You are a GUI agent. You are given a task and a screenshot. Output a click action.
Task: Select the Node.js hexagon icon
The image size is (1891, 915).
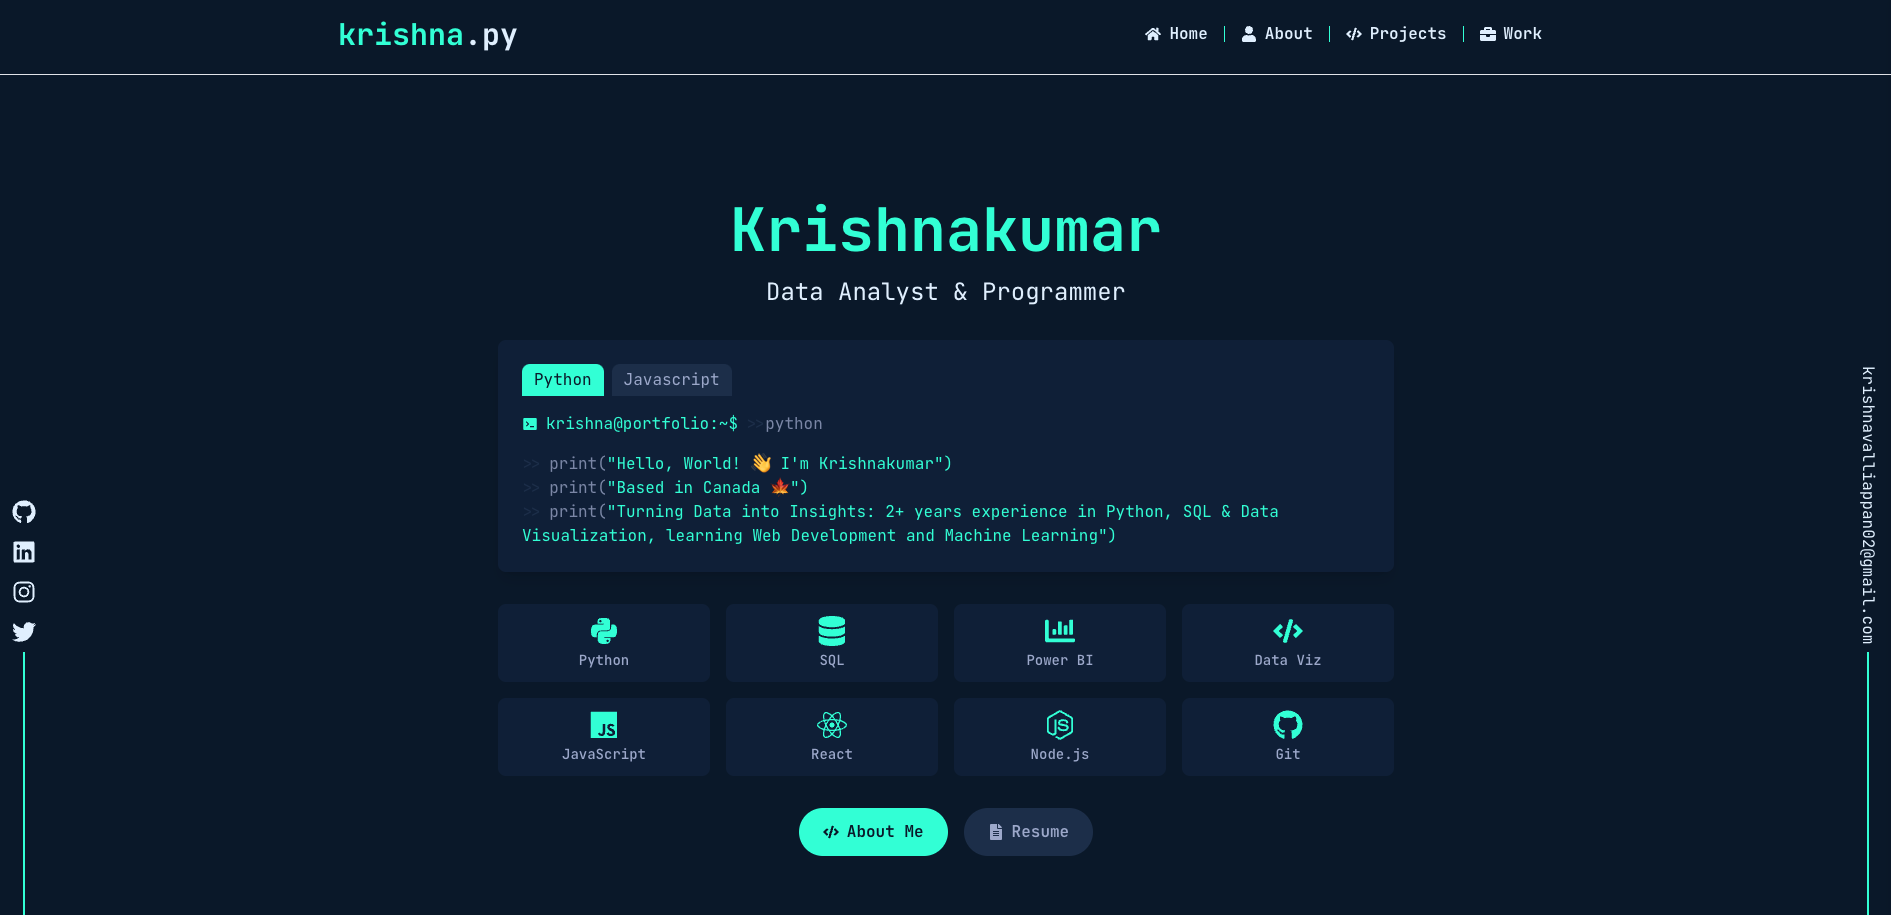coord(1059,725)
